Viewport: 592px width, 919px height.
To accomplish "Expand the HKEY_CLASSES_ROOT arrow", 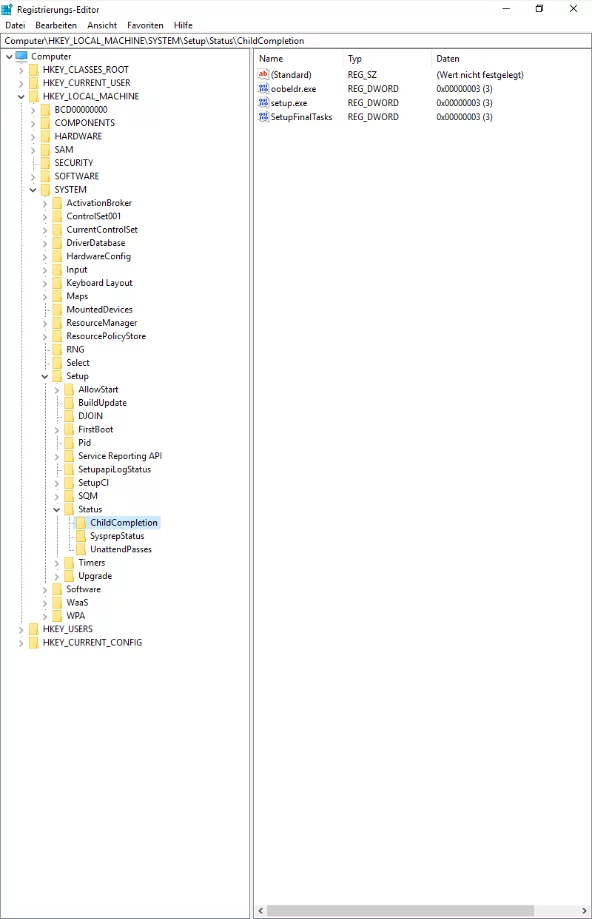I will coord(21,70).
